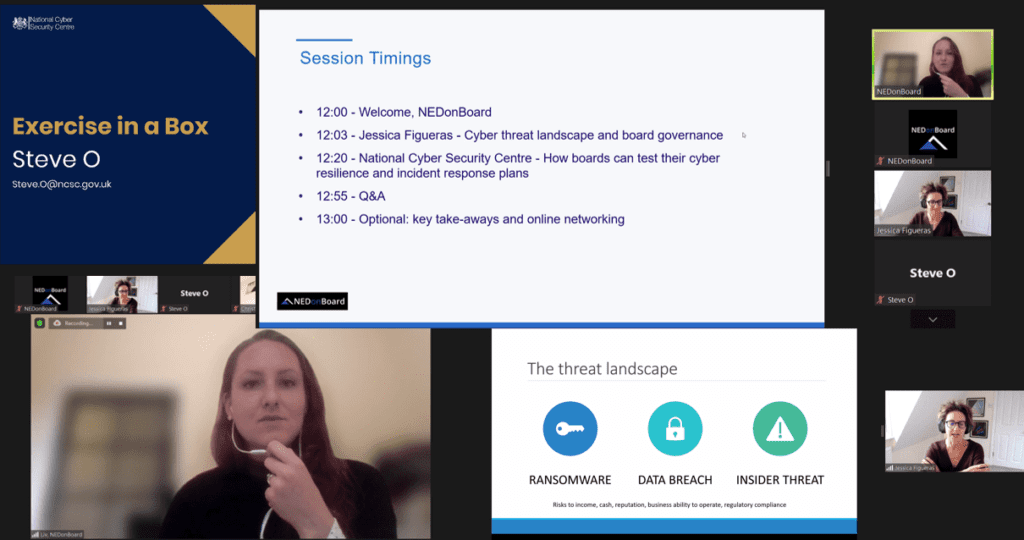Select the NEDonBoard logo tile in the right sidebar
This screenshot has height=540, width=1024.
tap(933, 135)
